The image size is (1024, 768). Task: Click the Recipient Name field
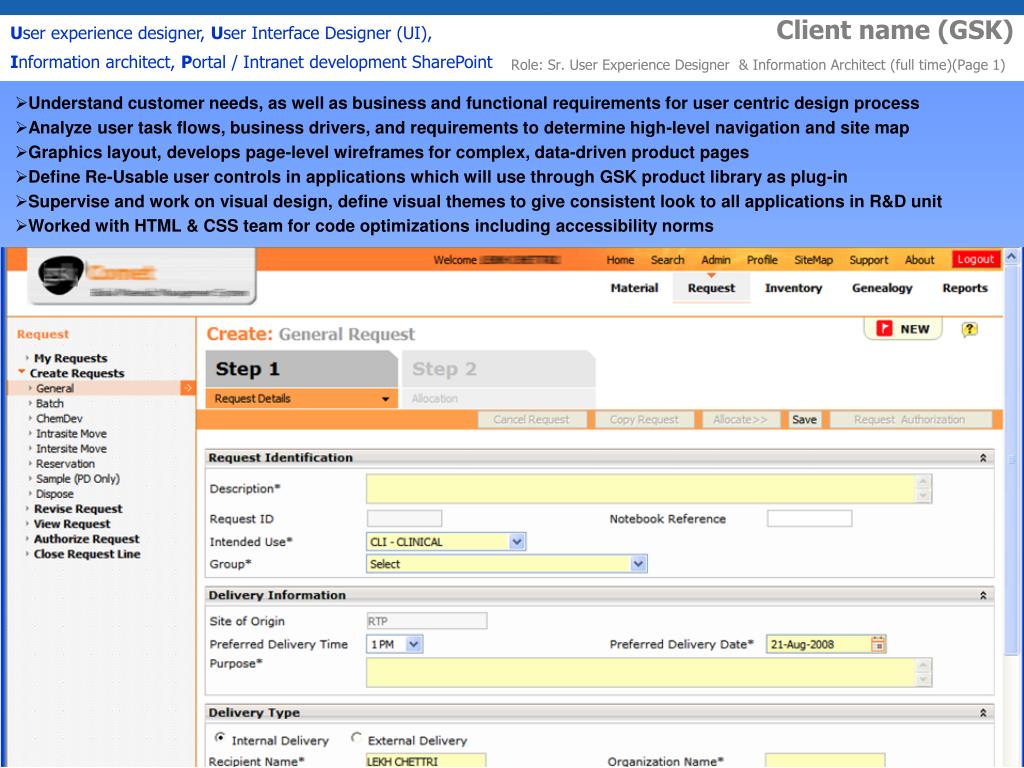(x=426, y=761)
